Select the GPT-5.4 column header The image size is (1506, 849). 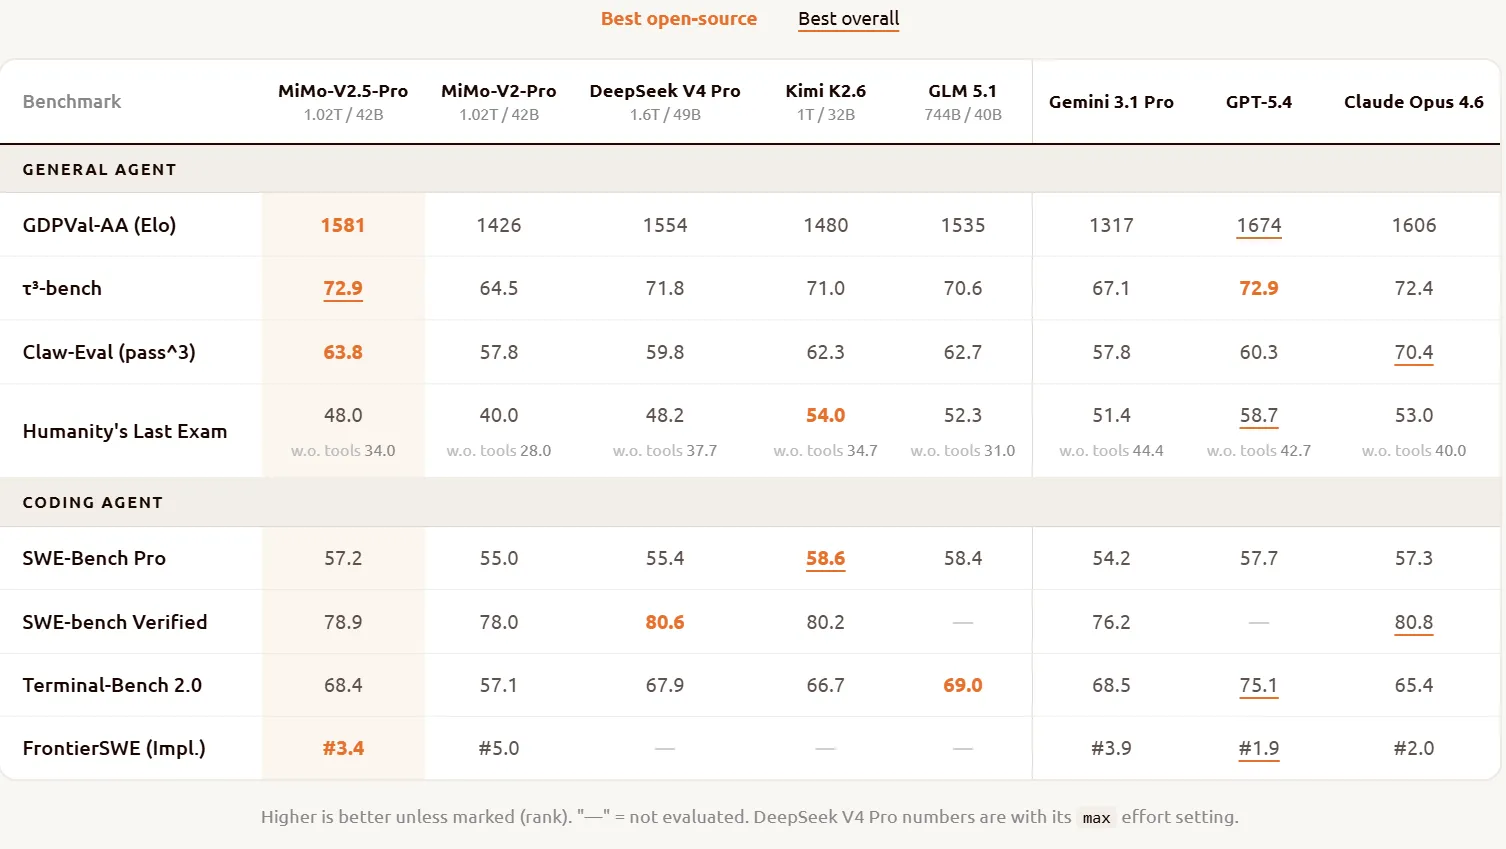(x=1258, y=102)
